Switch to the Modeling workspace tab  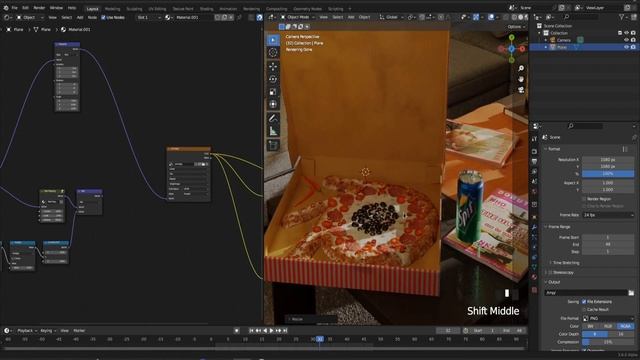(112, 9)
